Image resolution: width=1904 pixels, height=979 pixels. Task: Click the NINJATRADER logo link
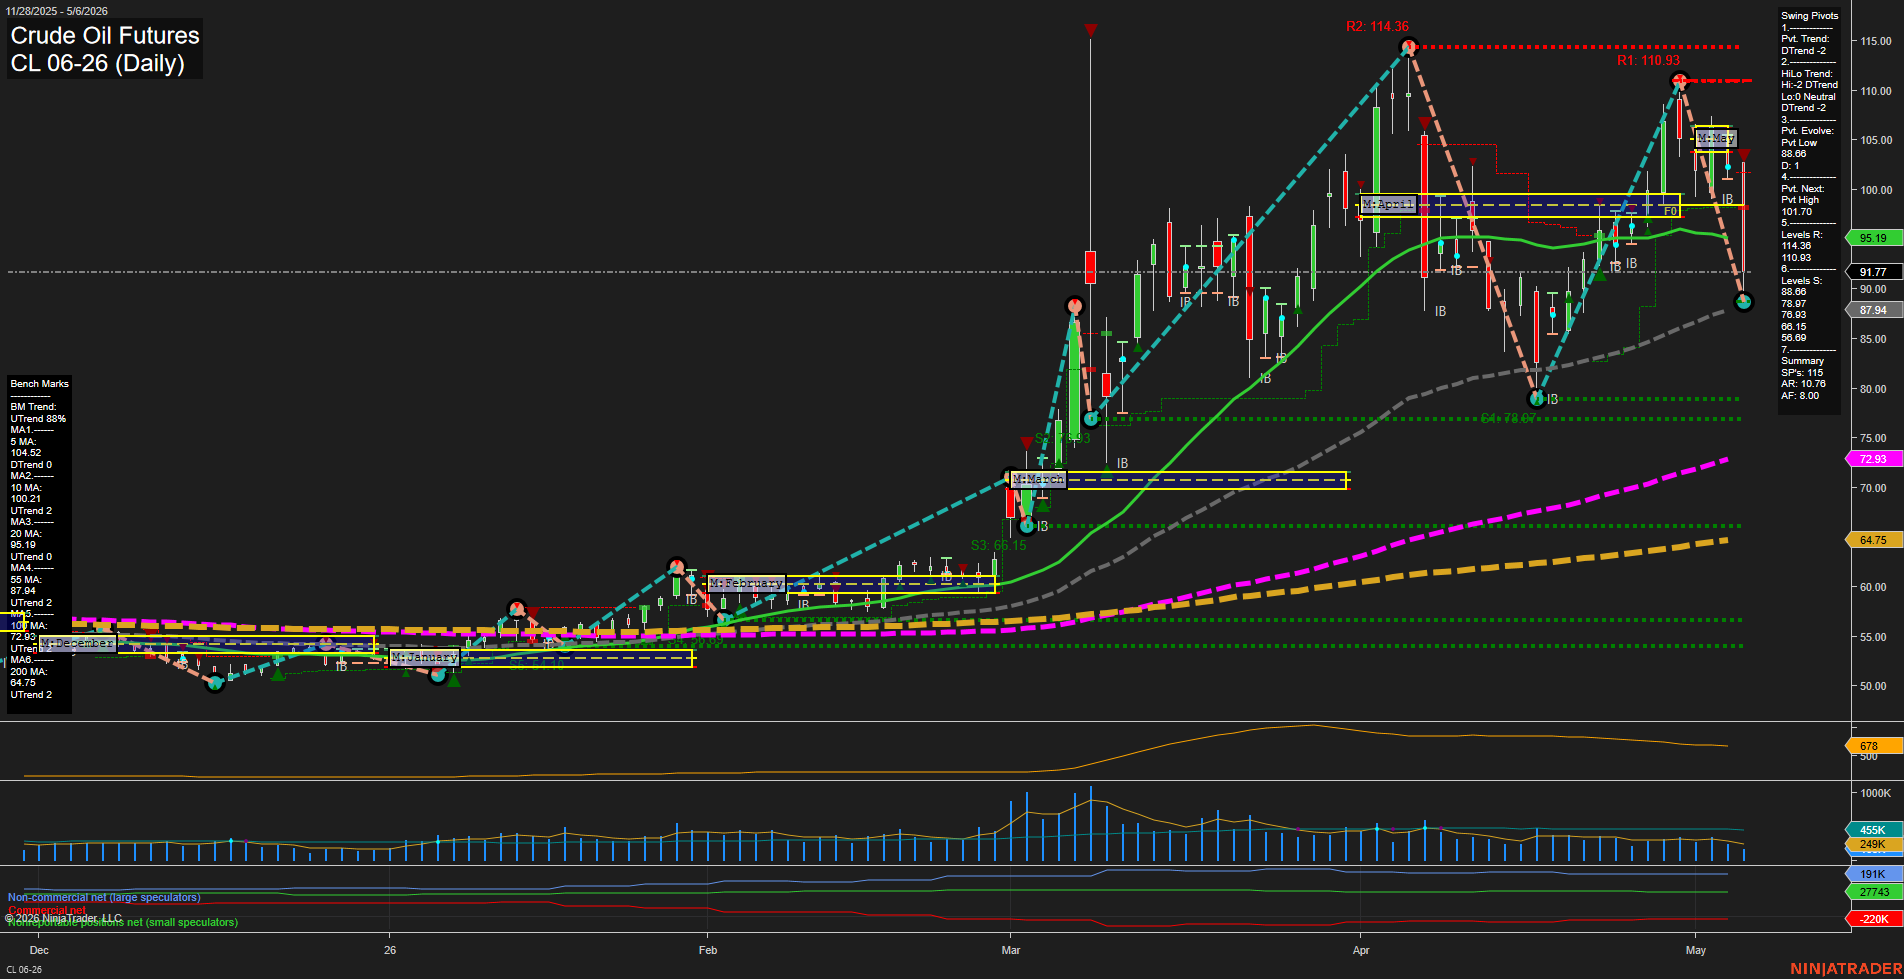[x=1846, y=969]
